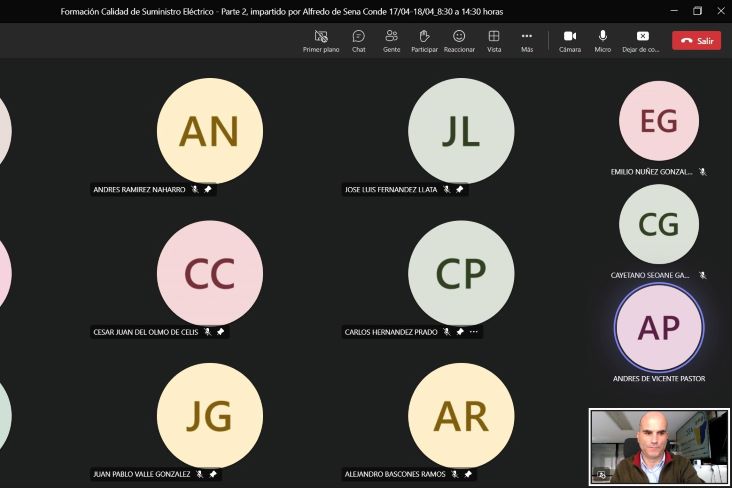Unpin ALEJANDRO BASCONES RAMOS via pin icon
The height and width of the screenshot is (488, 732).
coord(468,474)
